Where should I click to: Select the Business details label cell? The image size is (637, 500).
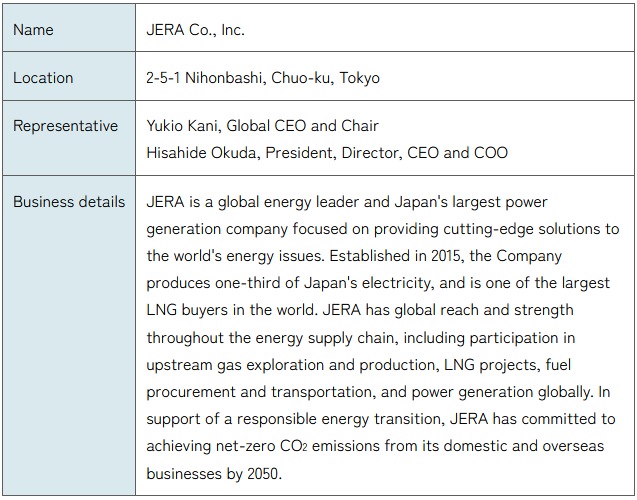coord(69,335)
